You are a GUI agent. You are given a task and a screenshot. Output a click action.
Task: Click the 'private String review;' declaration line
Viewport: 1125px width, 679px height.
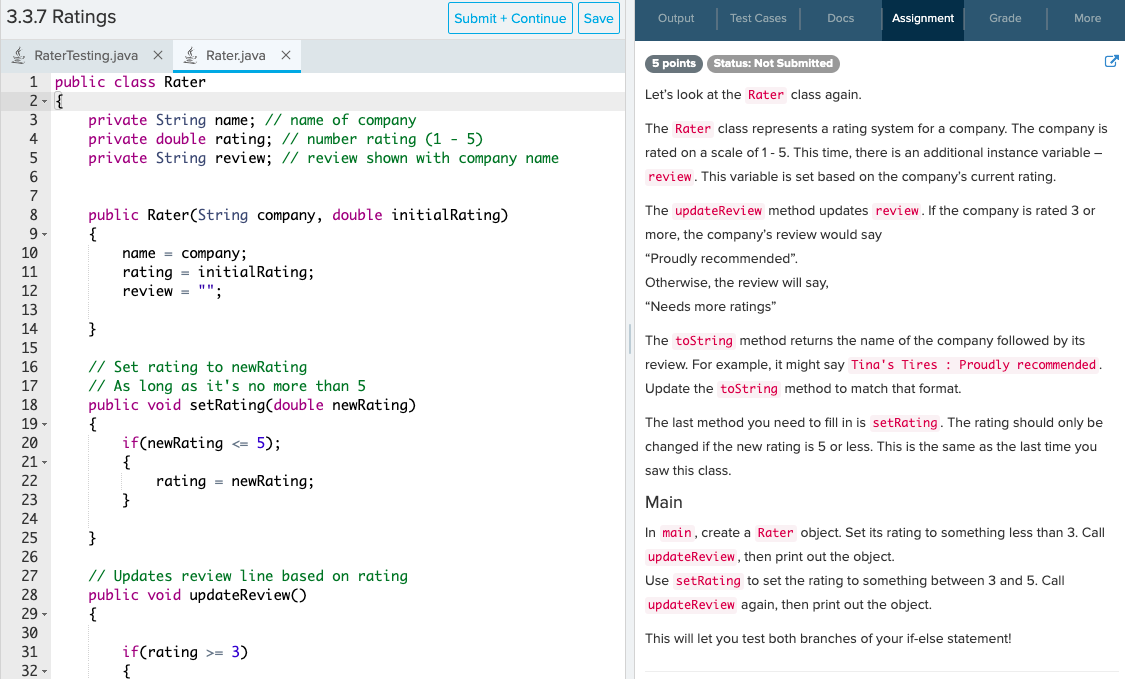pyautogui.click(x=323, y=158)
